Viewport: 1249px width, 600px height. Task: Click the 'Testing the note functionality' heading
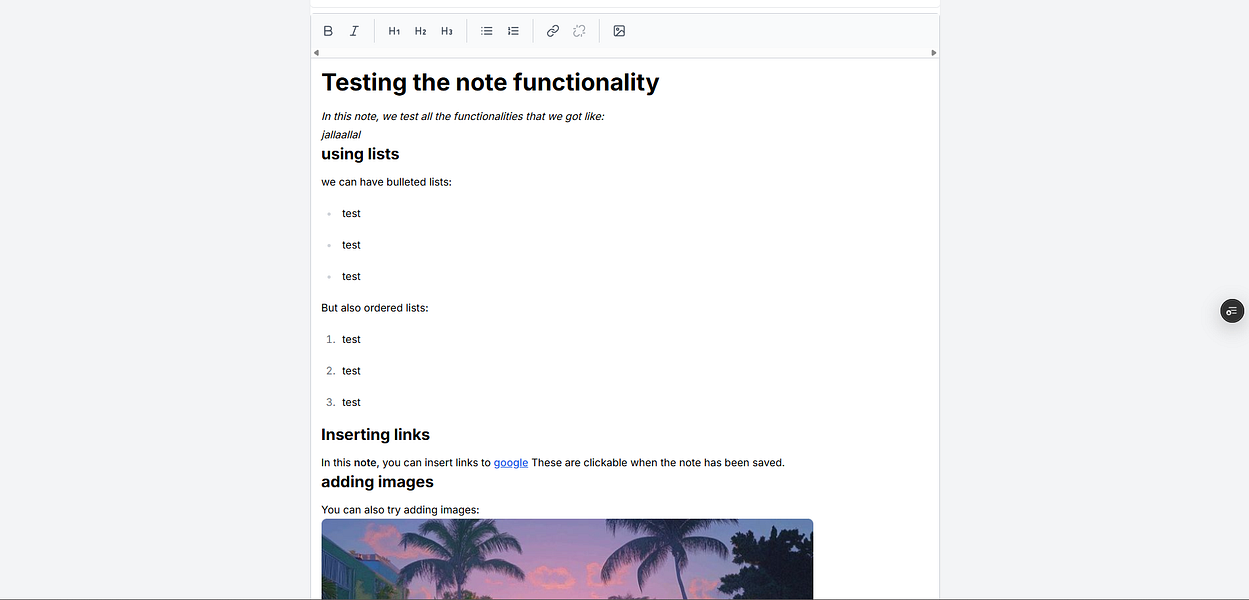click(490, 82)
